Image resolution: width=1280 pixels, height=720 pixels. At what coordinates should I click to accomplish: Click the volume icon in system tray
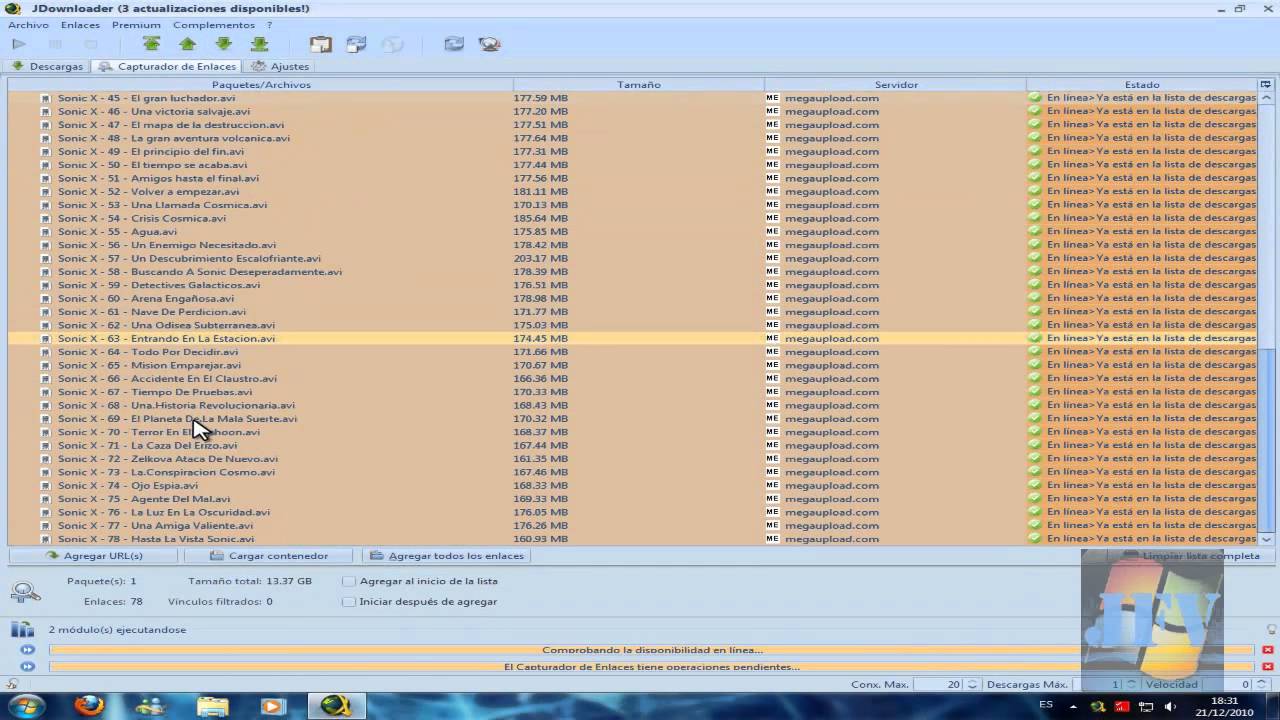[x=1169, y=706]
